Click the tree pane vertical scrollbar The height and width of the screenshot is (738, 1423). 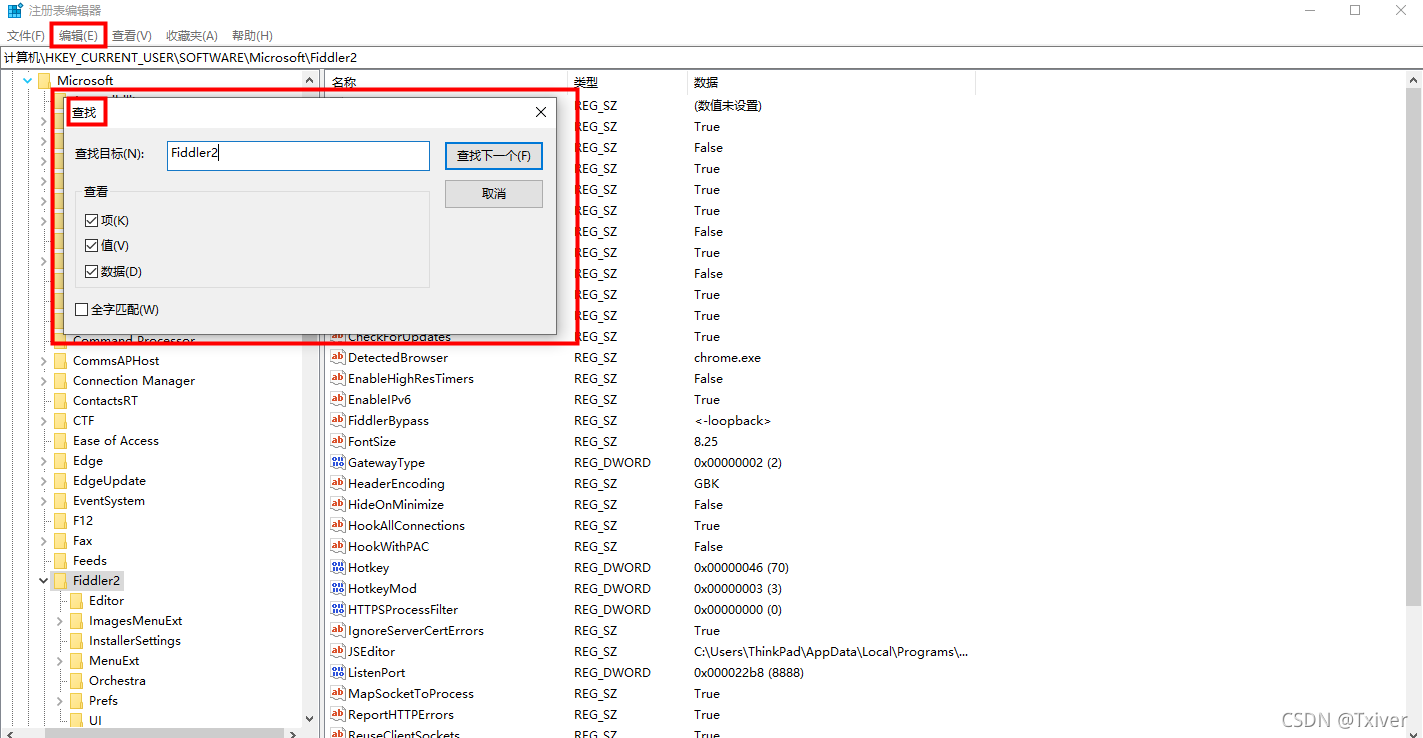tap(310, 400)
